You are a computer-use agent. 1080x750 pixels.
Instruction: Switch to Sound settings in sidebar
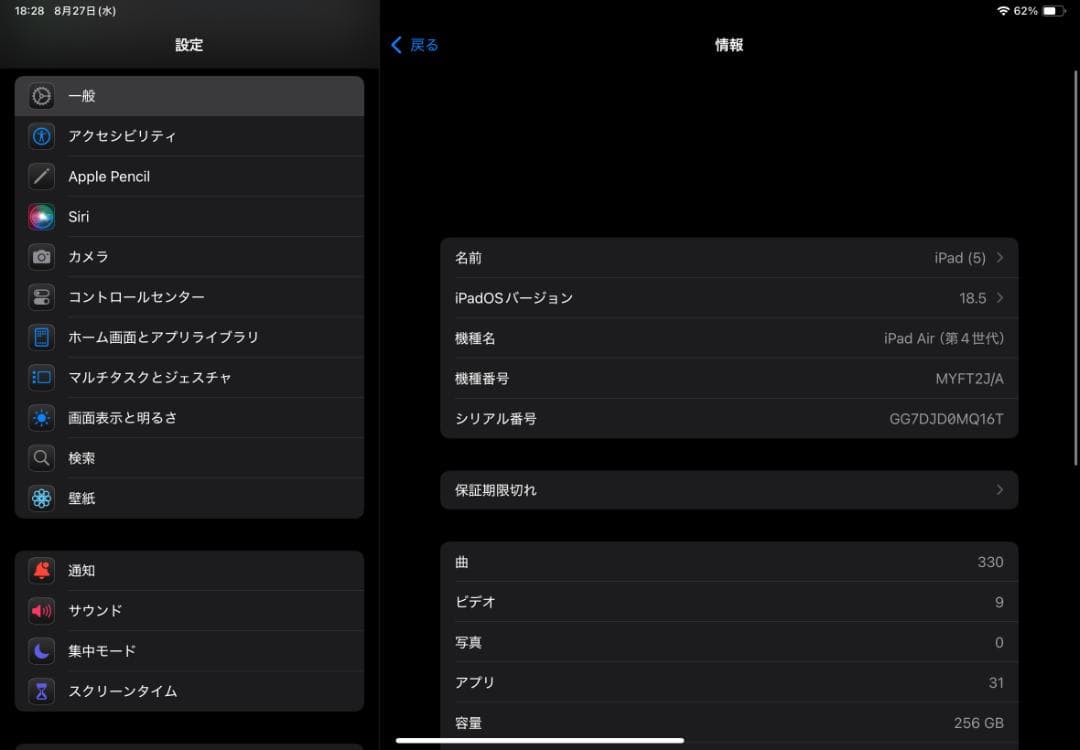point(40,610)
